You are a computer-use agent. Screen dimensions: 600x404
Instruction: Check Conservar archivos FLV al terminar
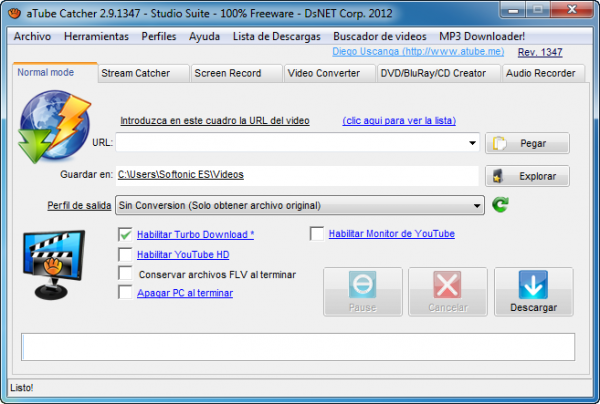pyautogui.click(x=125, y=273)
